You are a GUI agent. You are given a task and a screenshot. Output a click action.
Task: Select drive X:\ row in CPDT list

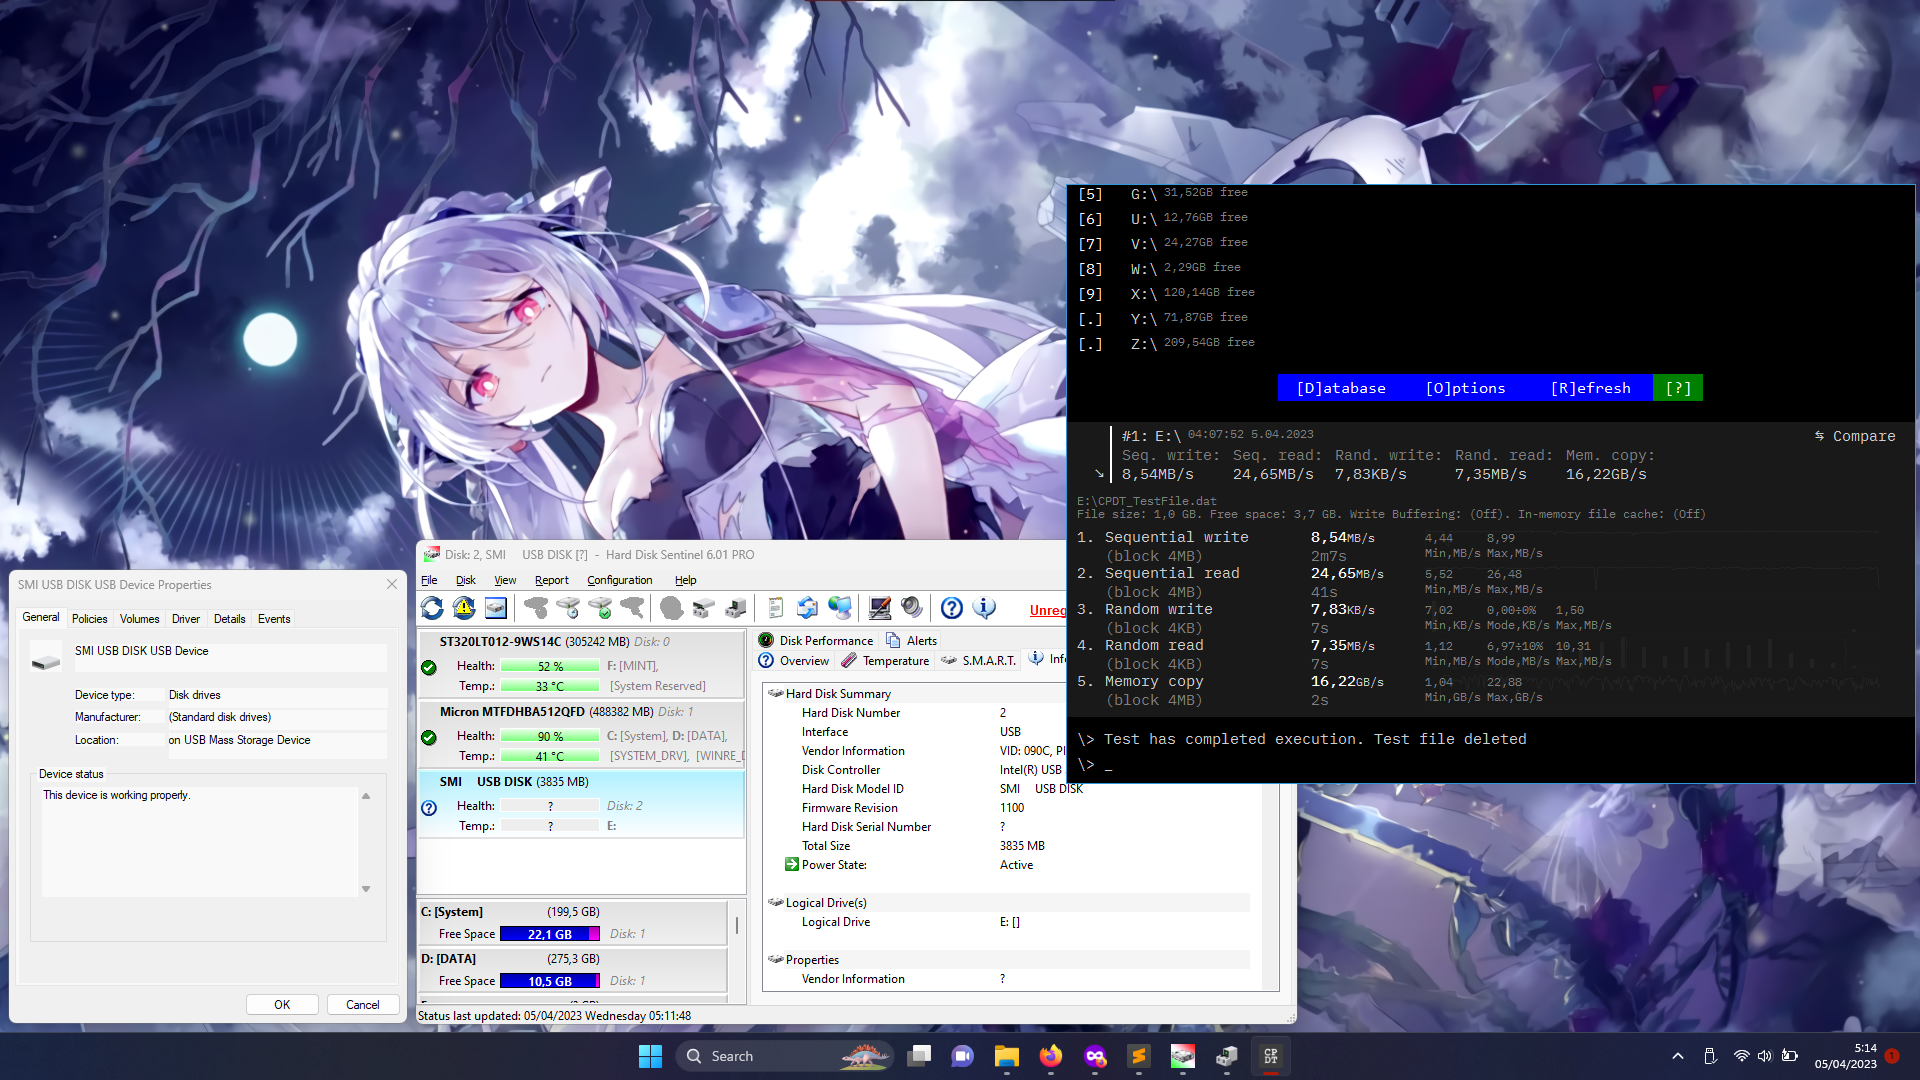(1166, 293)
